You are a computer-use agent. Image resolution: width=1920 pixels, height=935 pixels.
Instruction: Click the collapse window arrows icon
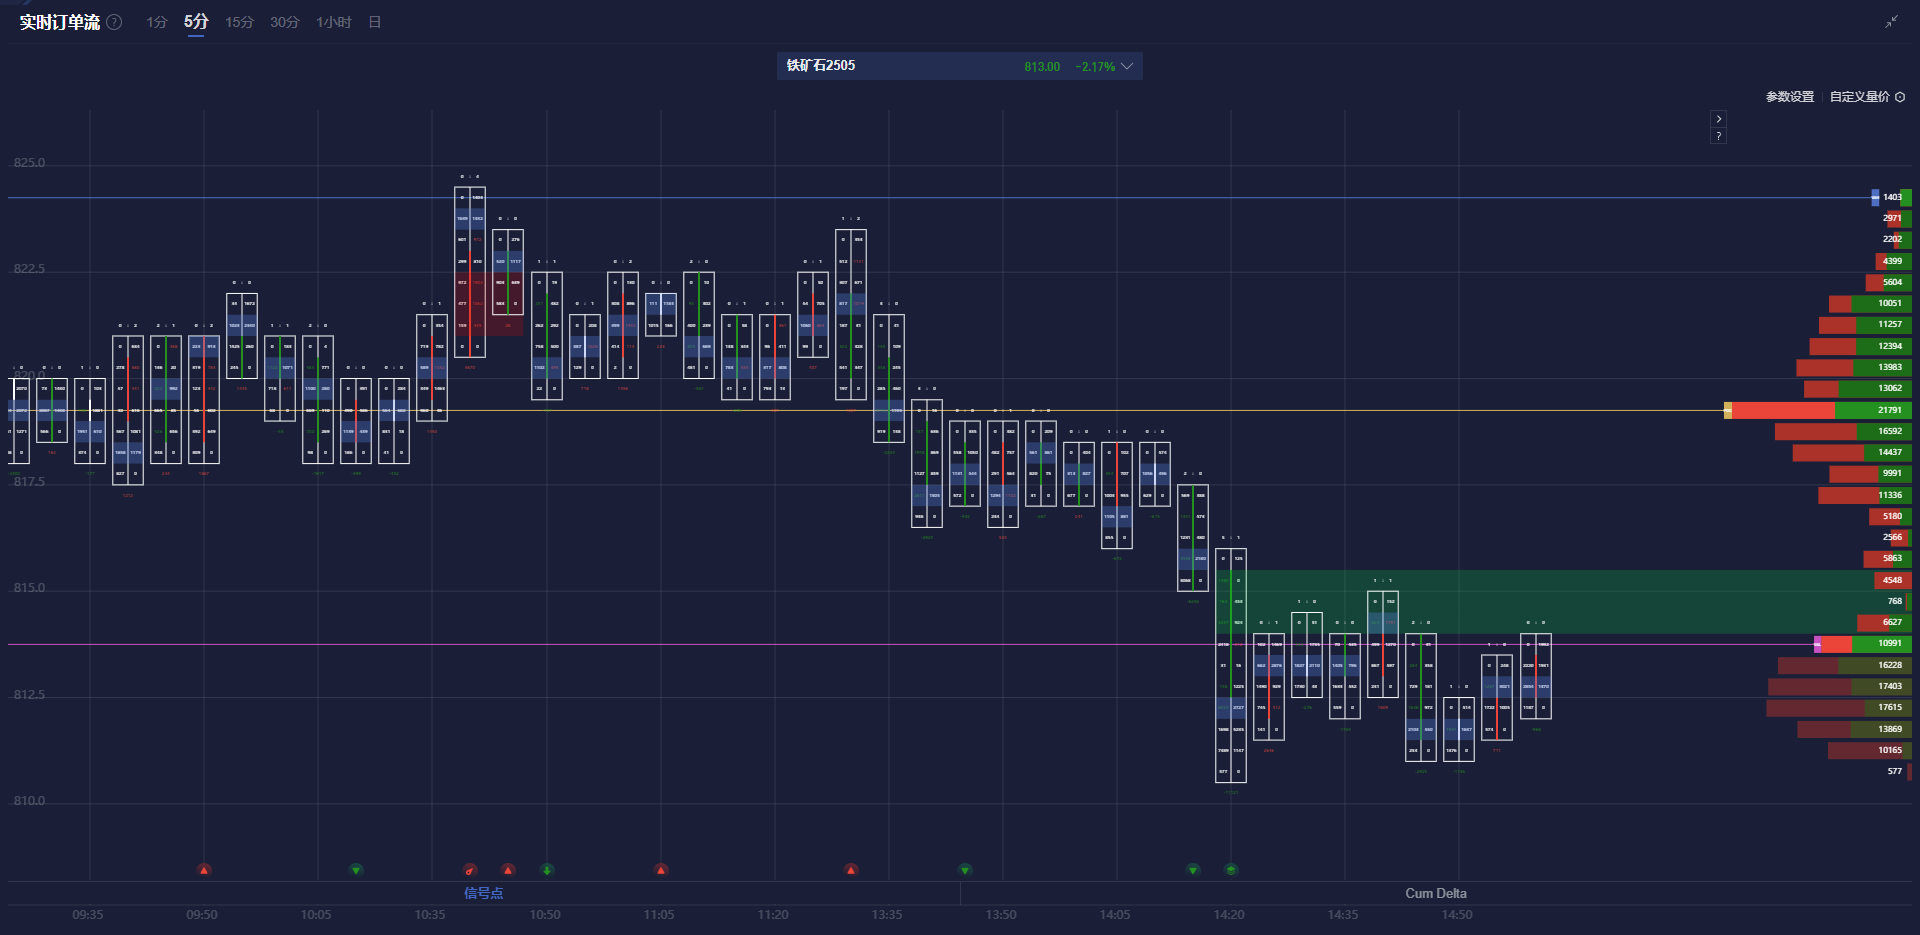(1891, 22)
